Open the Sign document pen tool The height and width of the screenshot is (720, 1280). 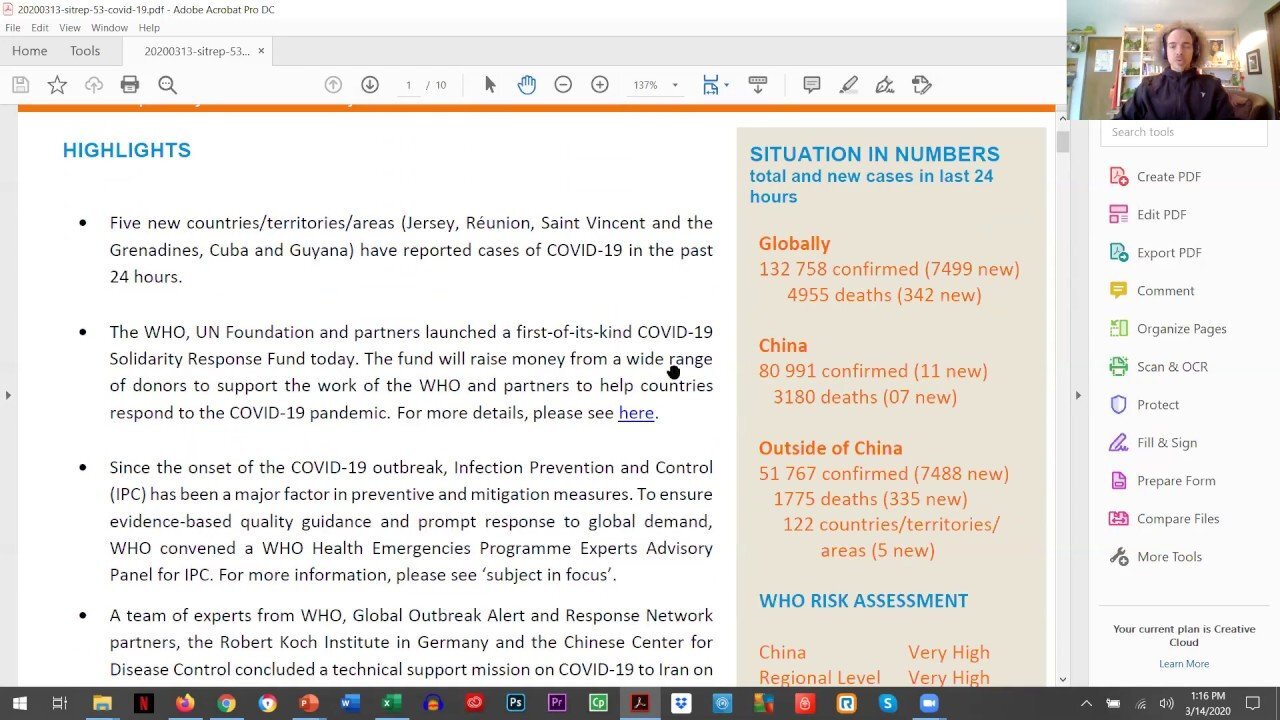[x=885, y=85]
